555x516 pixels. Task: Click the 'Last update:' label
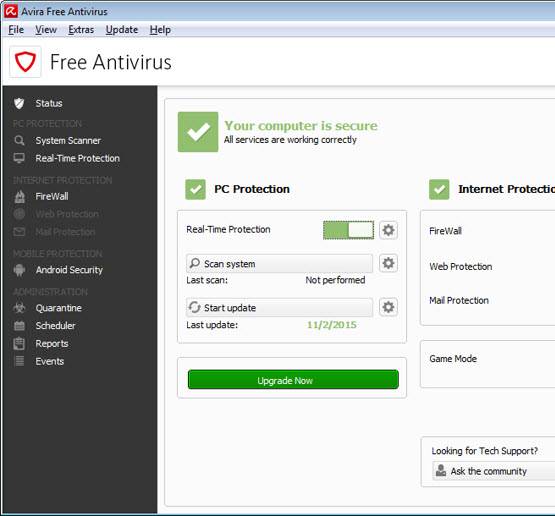212,325
